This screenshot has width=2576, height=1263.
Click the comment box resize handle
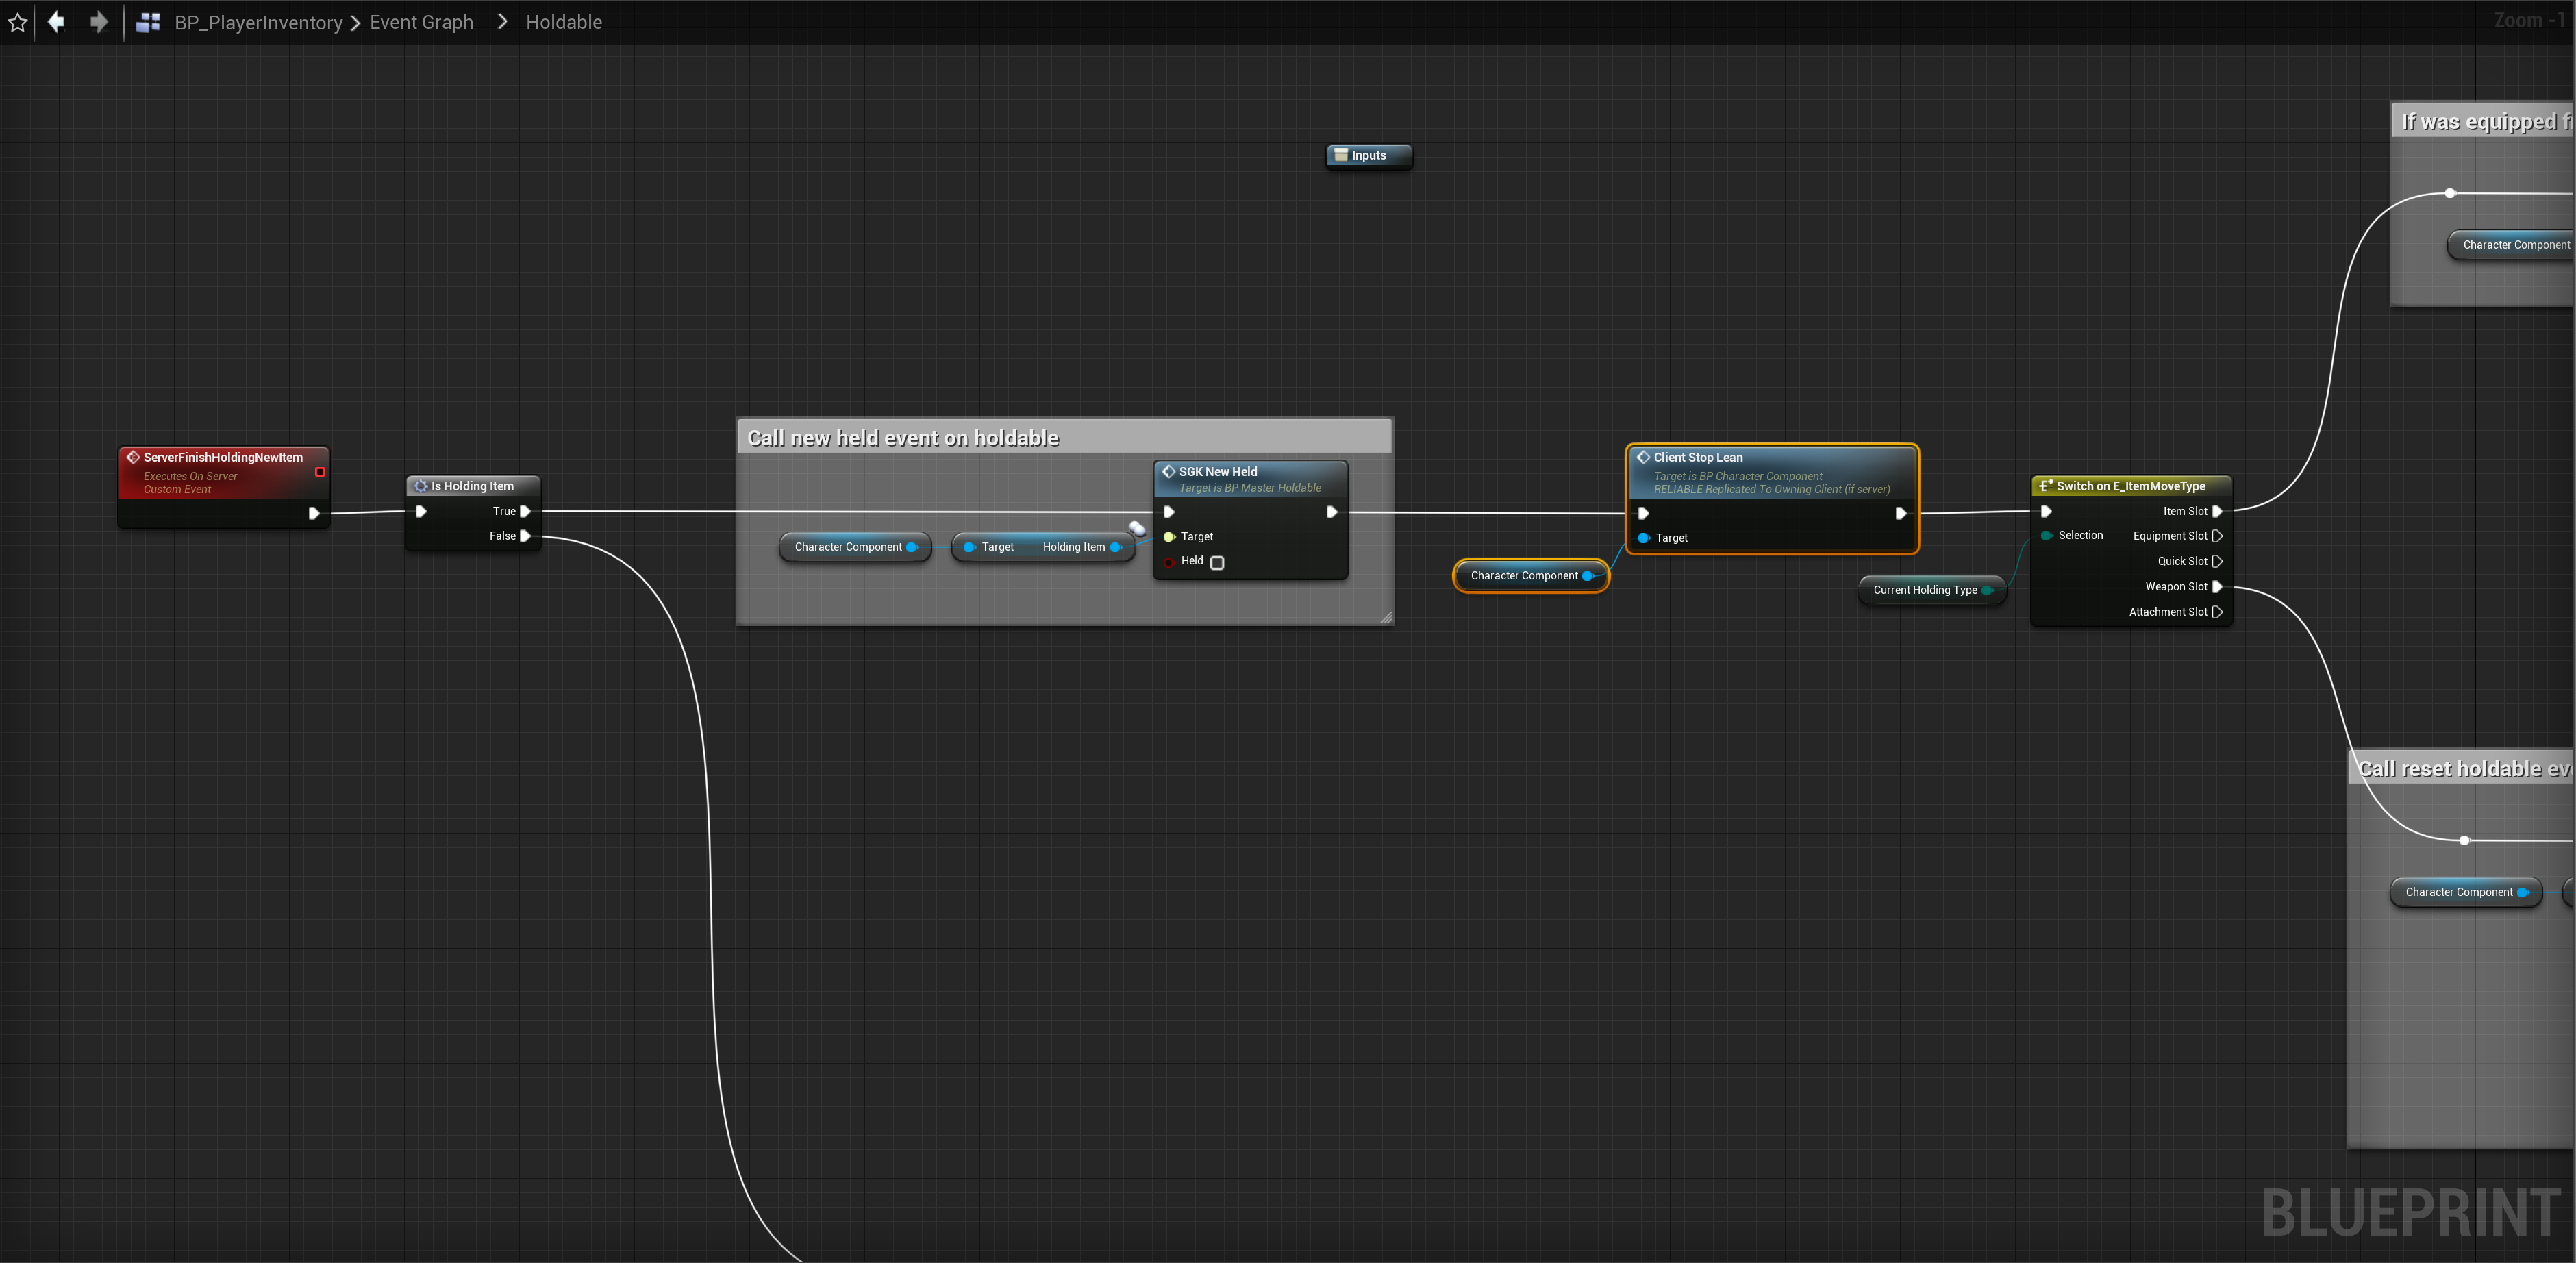[x=1385, y=618]
